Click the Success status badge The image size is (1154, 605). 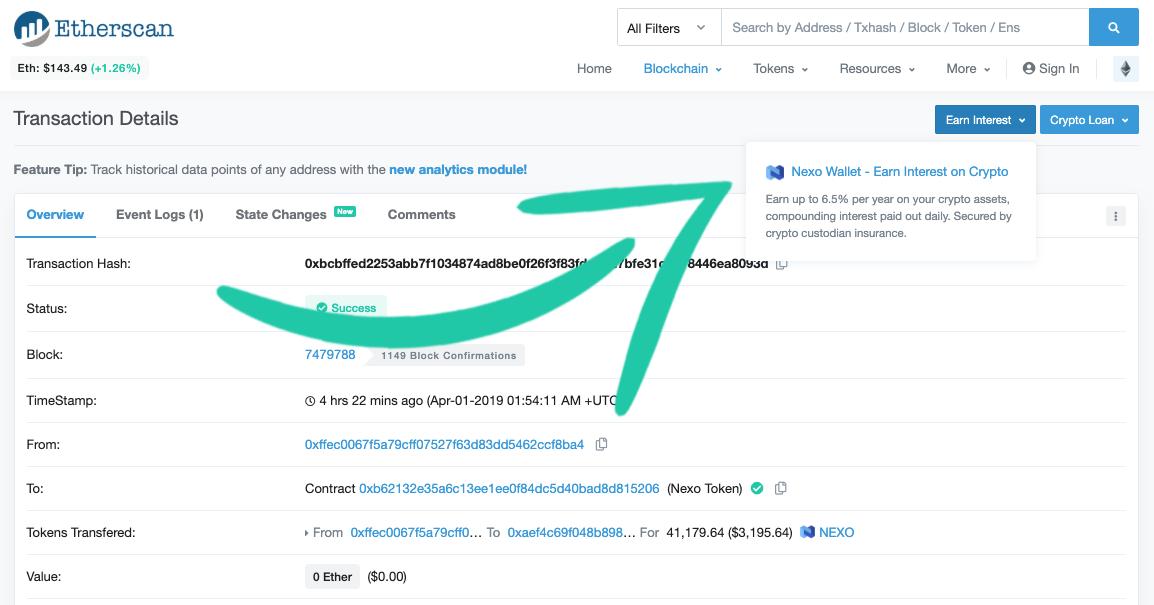coord(346,308)
